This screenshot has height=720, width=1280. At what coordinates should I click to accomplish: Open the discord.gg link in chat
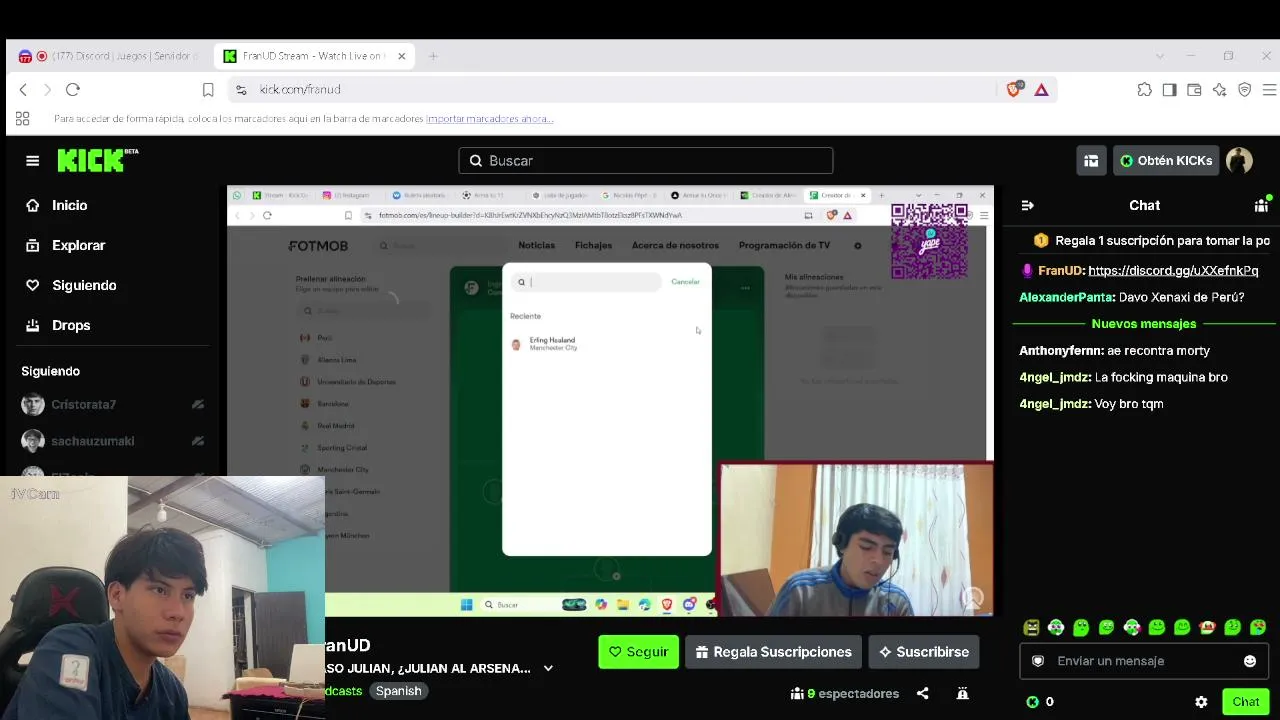[x=1173, y=271]
